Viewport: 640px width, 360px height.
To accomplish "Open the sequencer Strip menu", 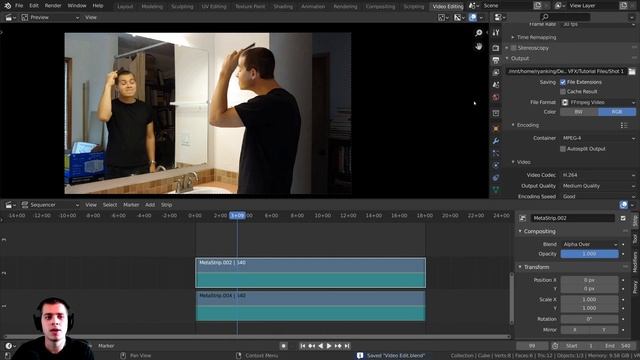I will coord(166,205).
